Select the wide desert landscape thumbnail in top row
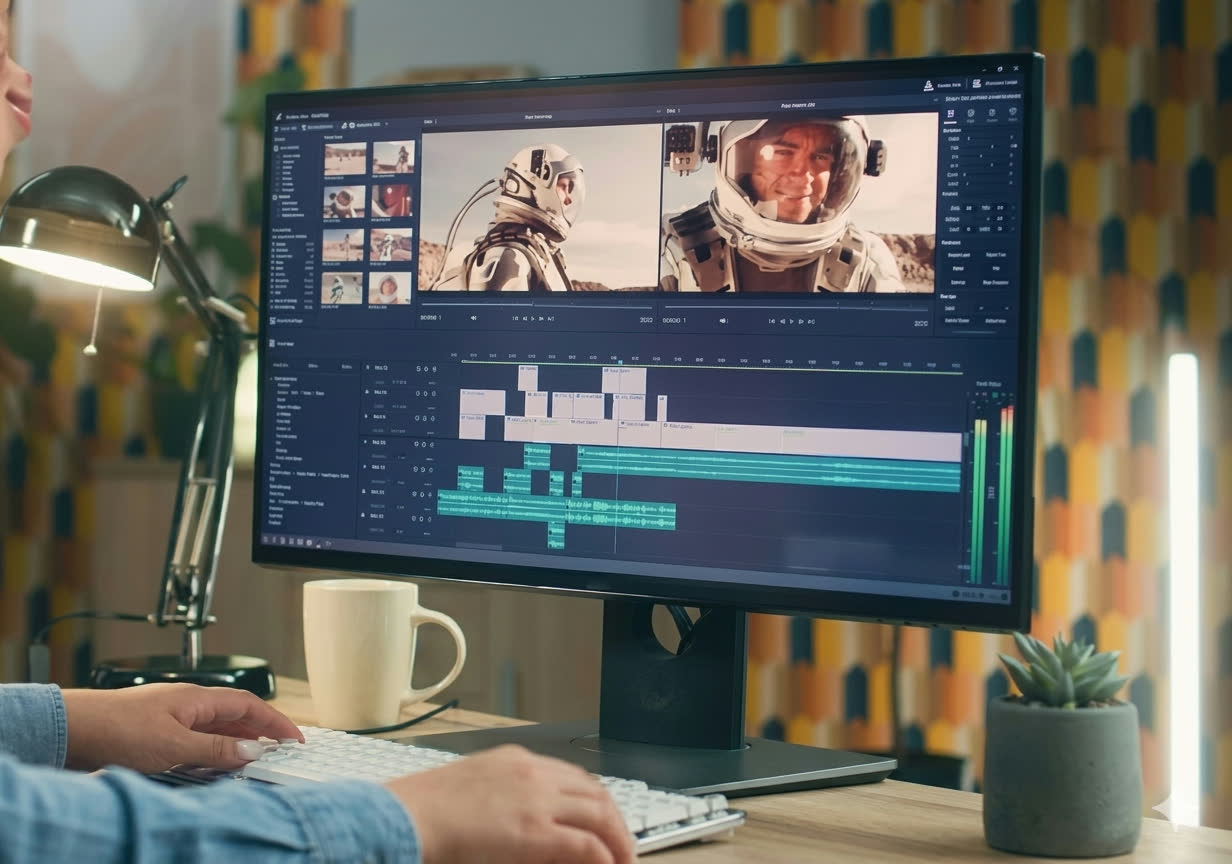1232x864 pixels. coord(344,158)
